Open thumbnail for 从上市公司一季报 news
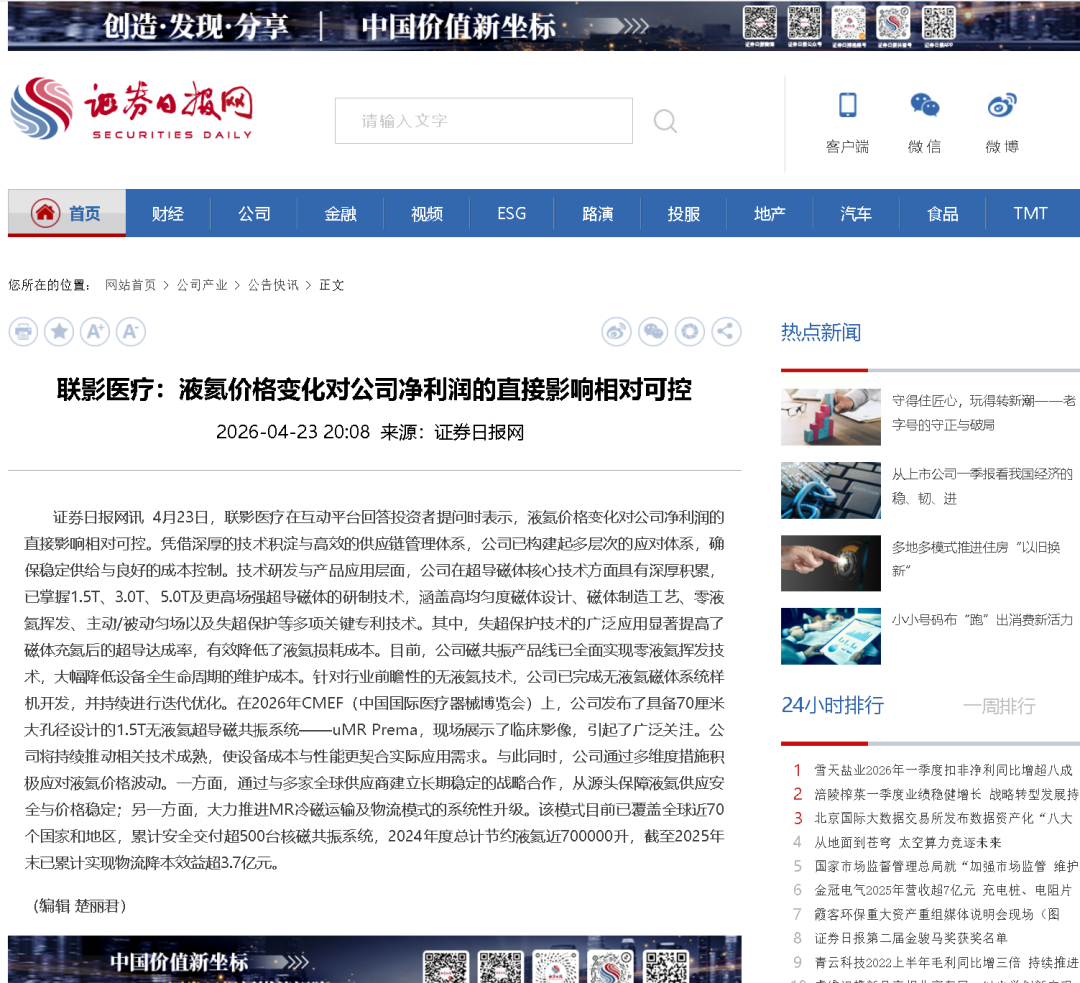1080x983 pixels. 831,490
